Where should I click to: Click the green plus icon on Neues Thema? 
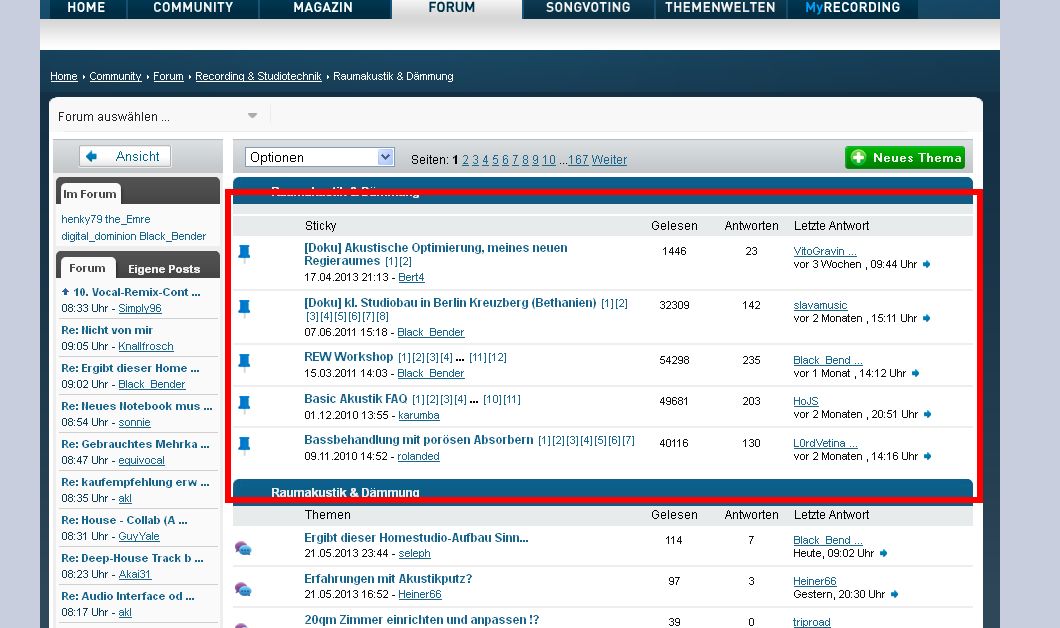(x=858, y=158)
